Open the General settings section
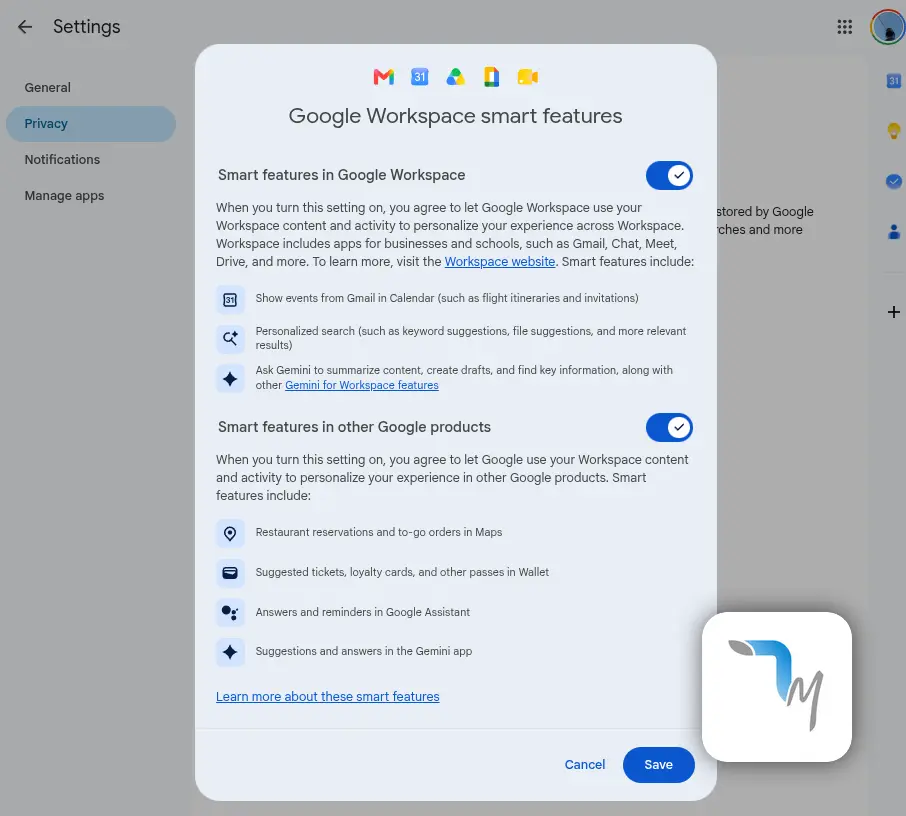 [47, 87]
